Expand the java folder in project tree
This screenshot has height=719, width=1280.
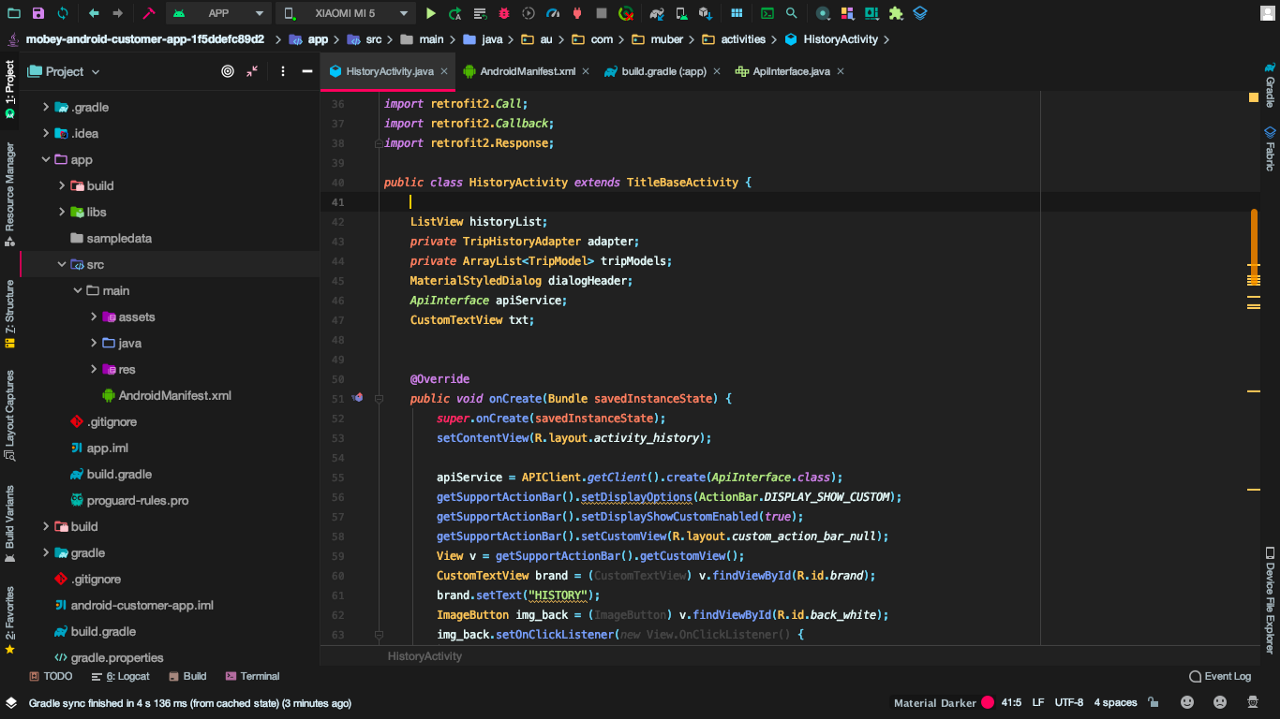(94, 343)
